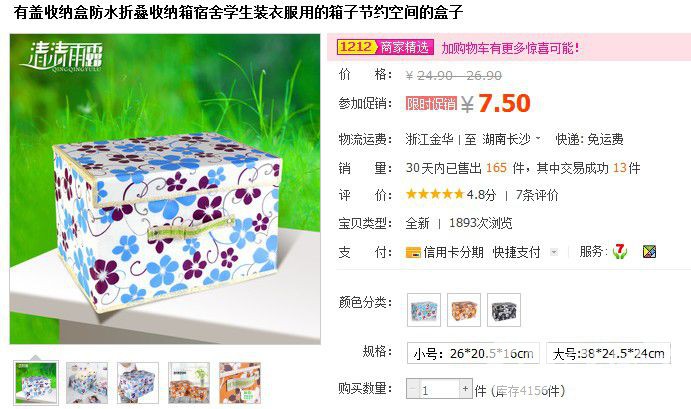Select the blue floral color option
The width and height of the screenshot is (691, 409).
click(424, 310)
